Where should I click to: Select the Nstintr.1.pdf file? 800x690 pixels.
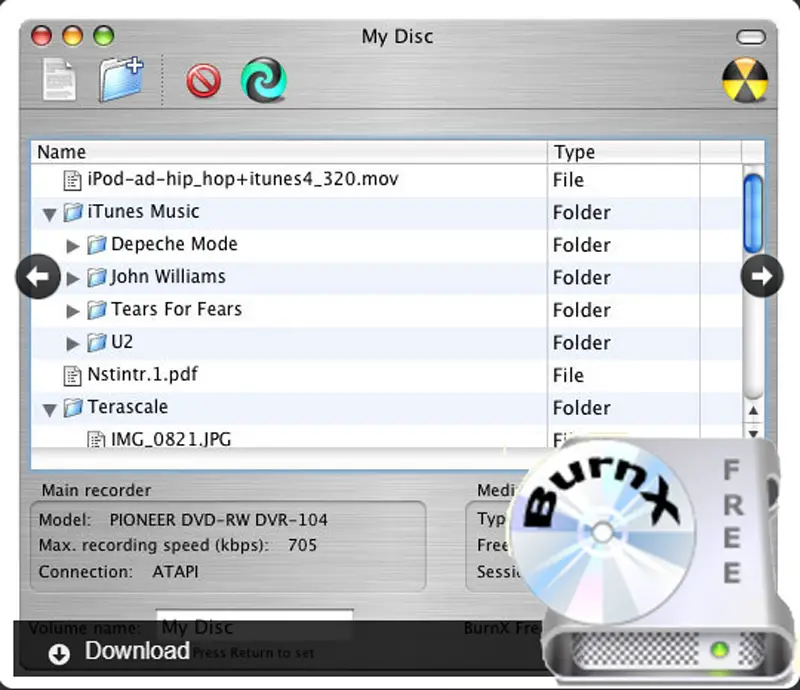point(142,374)
